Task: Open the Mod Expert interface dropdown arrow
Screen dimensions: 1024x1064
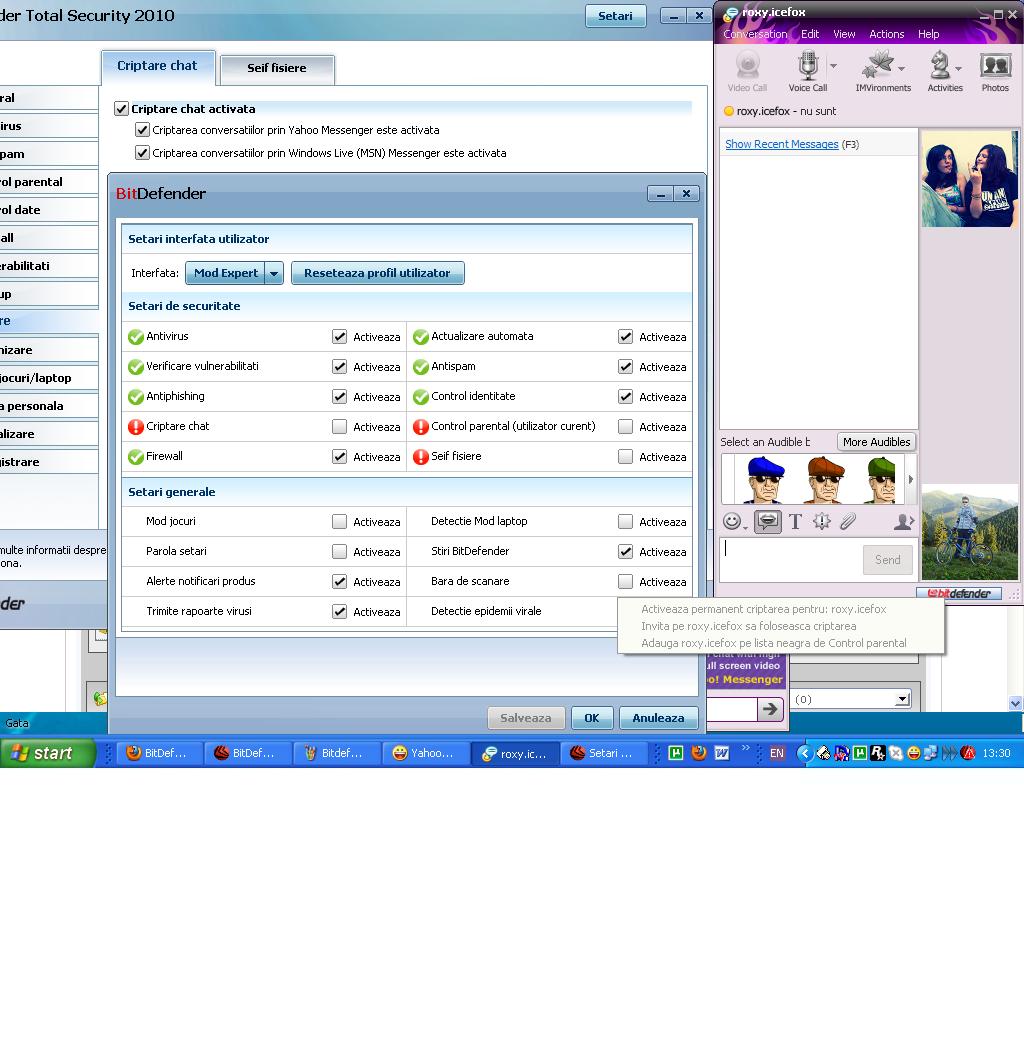Action: 274,273
